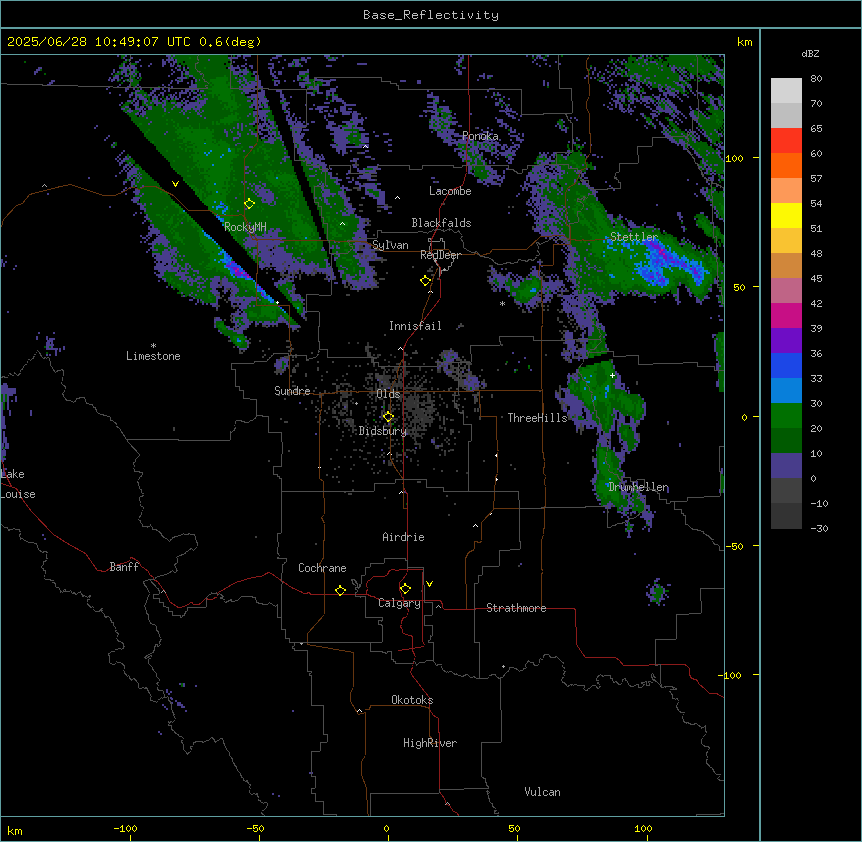The width and height of the screenshot is (862, 842).
Task: Select the Lacombe city label
Action: tap(450, 191)
